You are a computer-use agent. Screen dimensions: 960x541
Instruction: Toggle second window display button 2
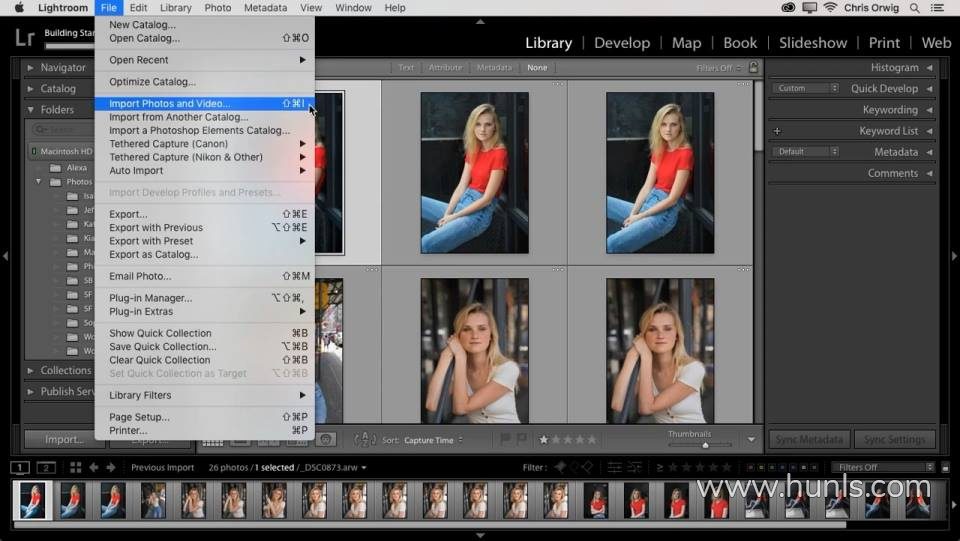tap(46, 468)
